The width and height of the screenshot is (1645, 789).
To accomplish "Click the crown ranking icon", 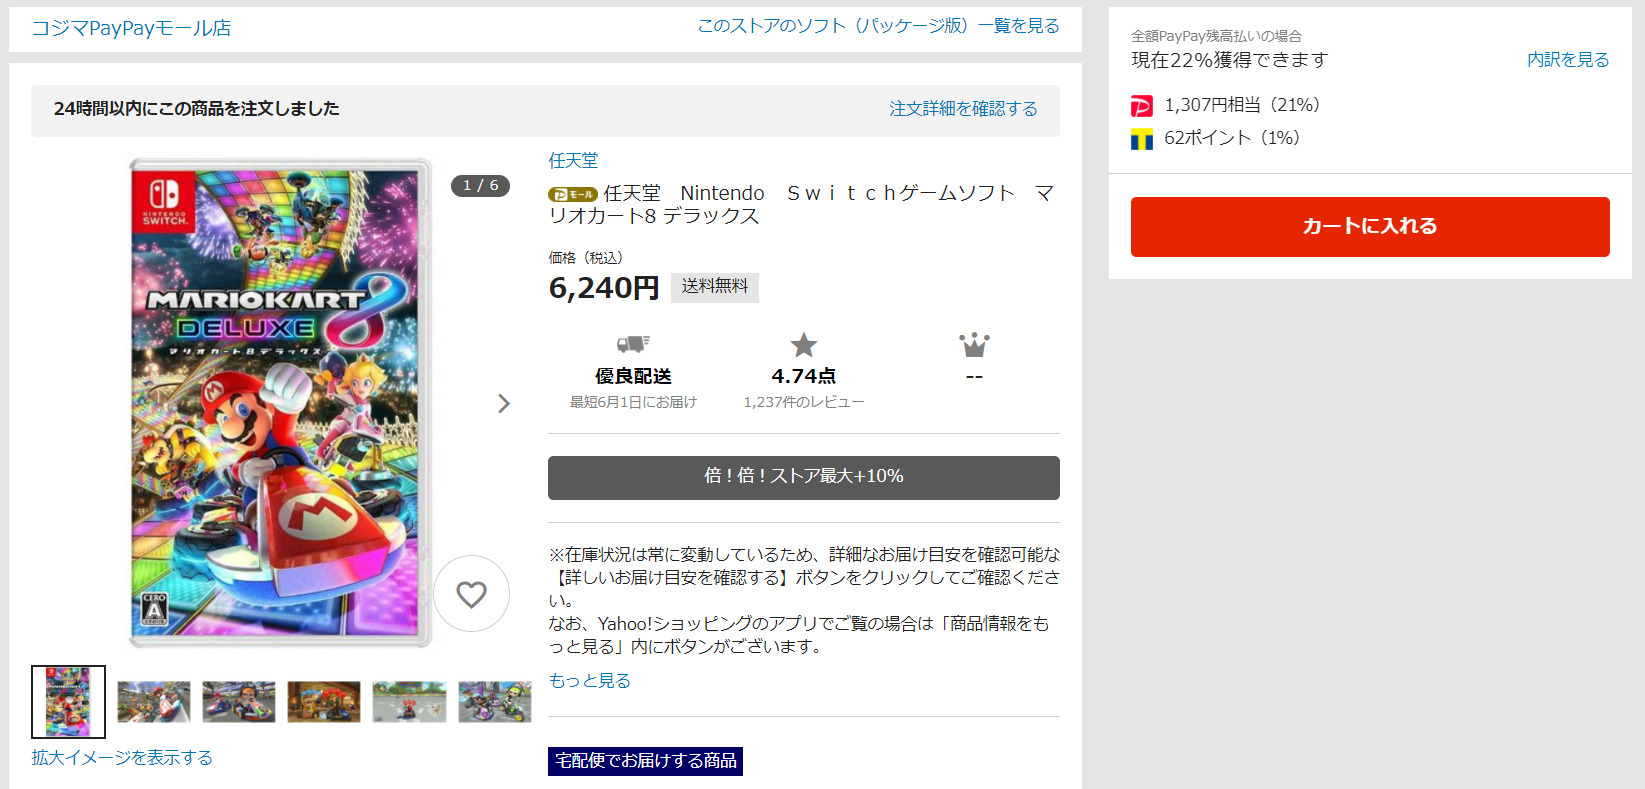I will [974, 345].
